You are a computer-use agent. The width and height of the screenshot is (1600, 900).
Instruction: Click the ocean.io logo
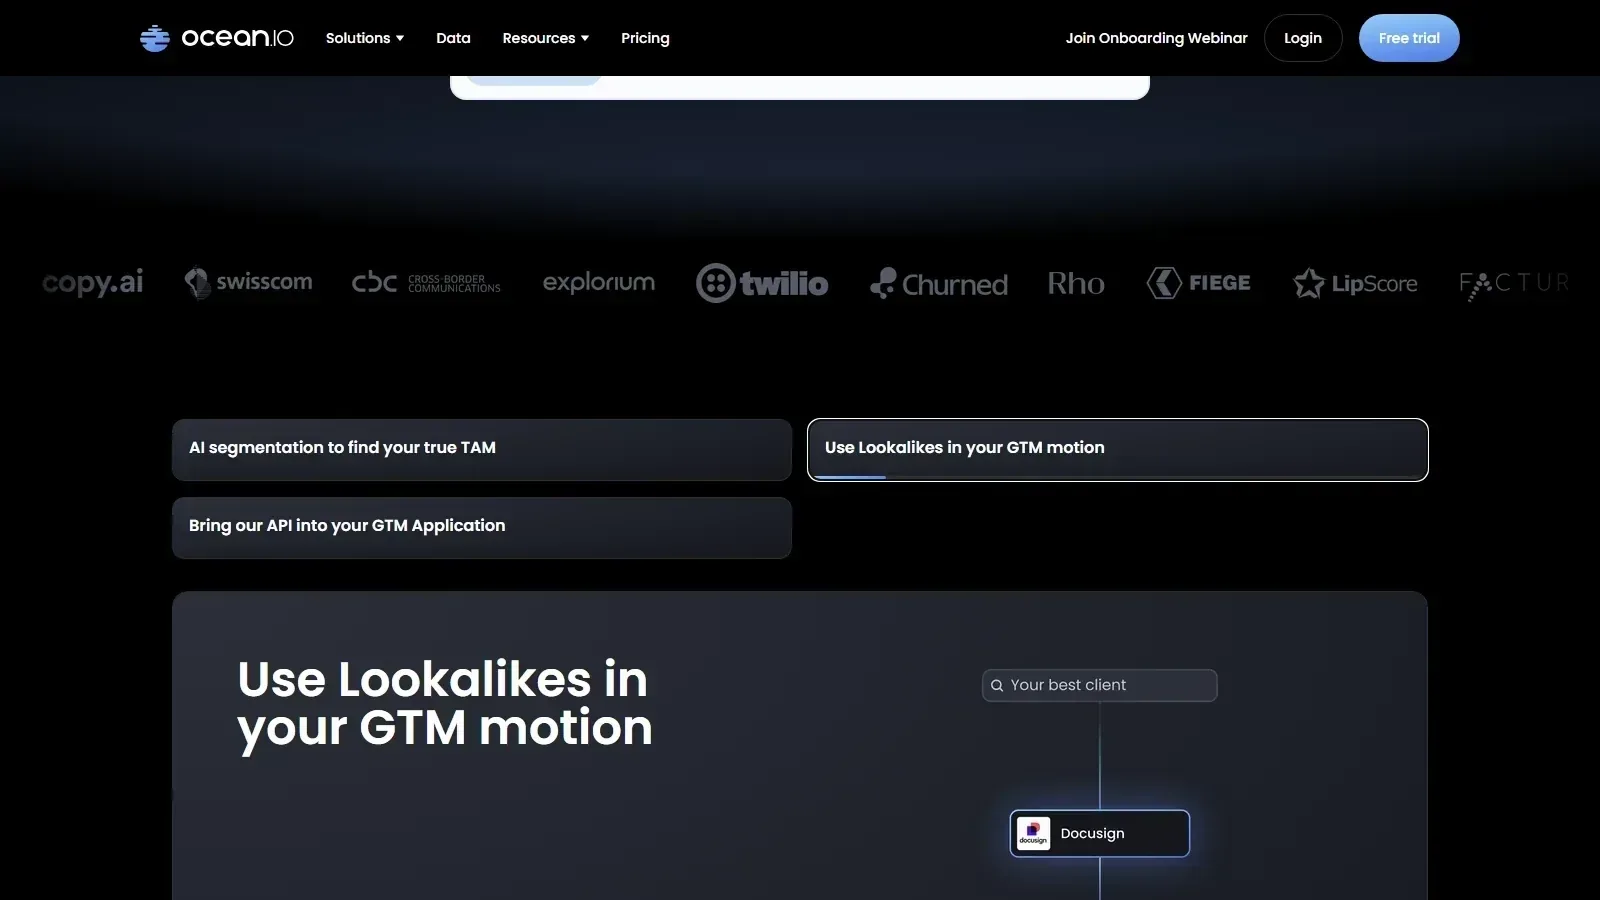(217, 38)
